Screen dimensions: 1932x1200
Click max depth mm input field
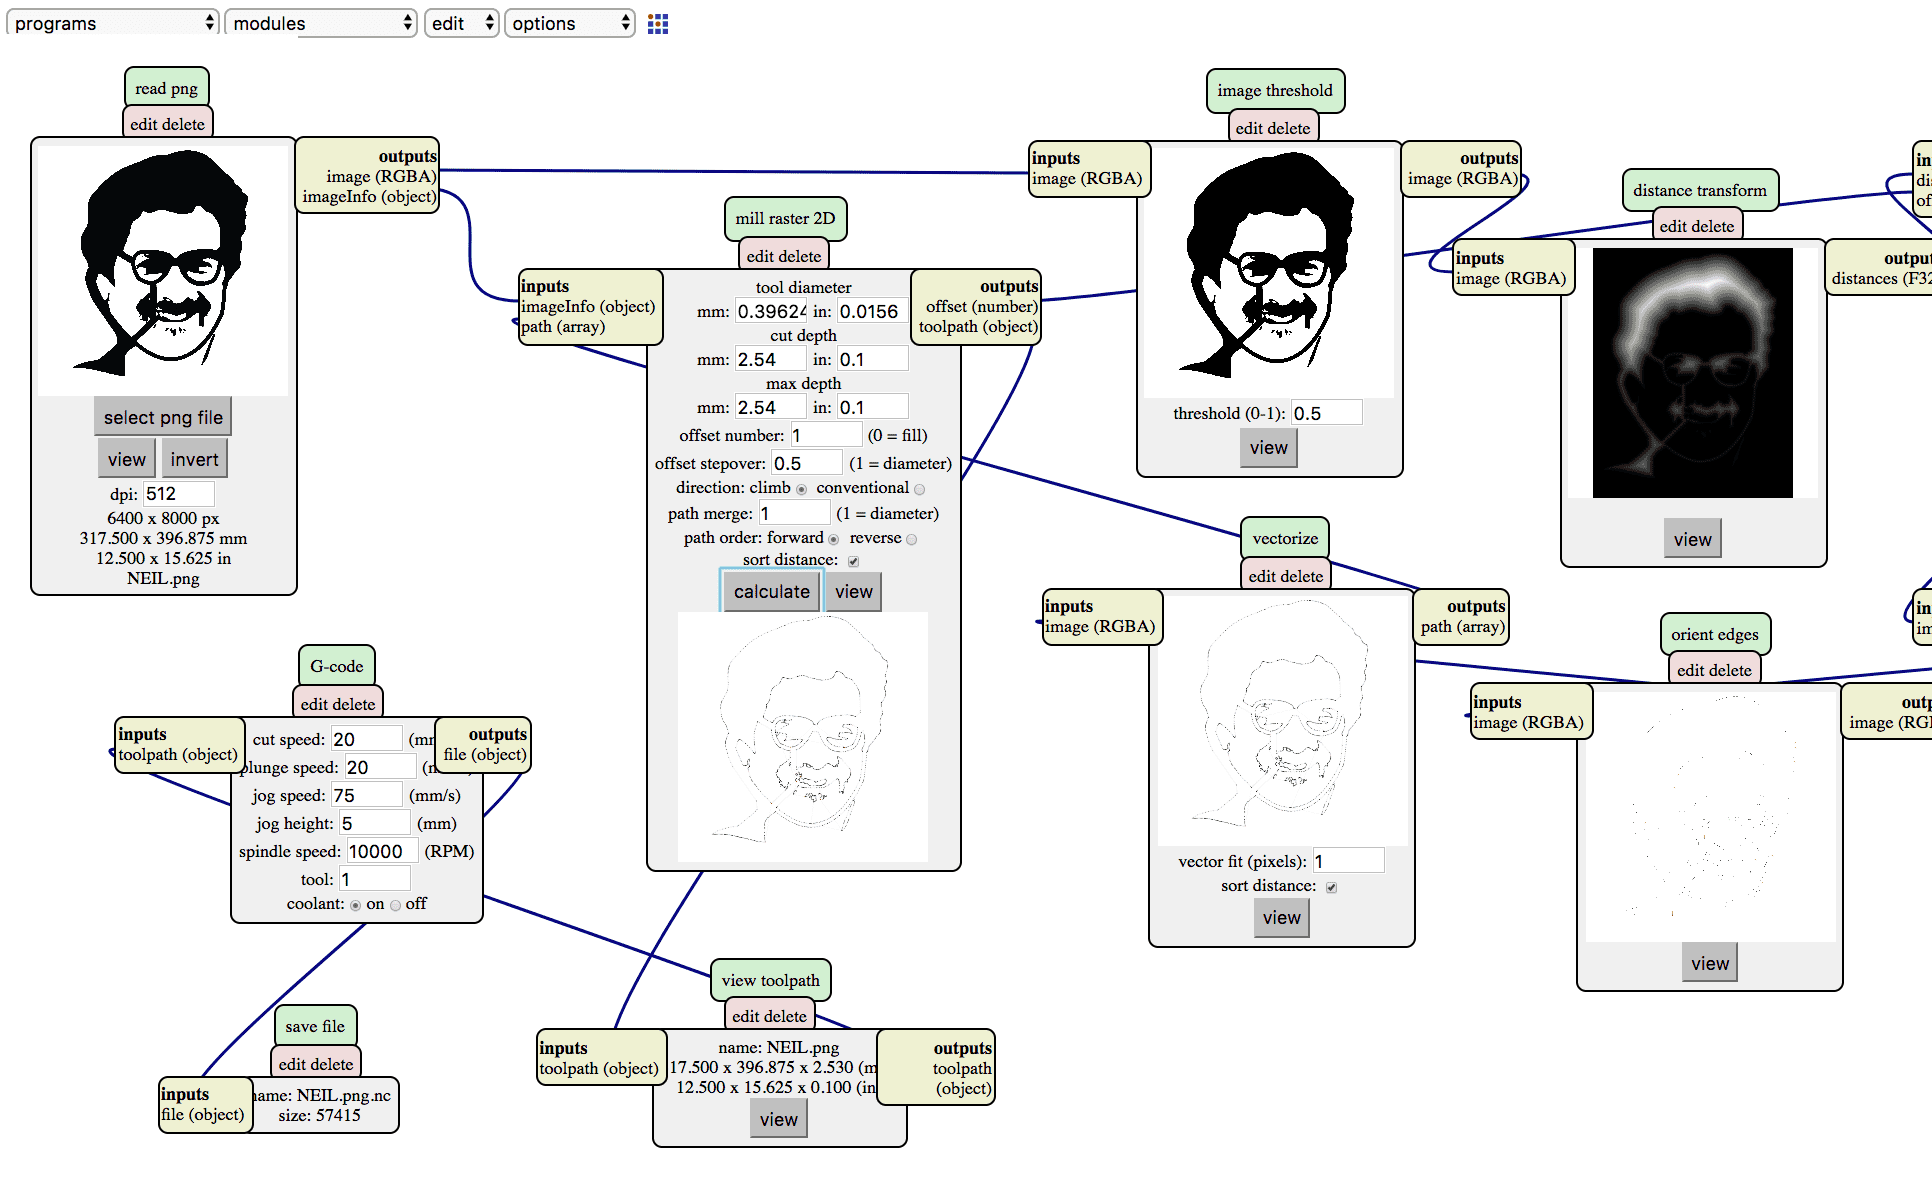pos(770,407)
